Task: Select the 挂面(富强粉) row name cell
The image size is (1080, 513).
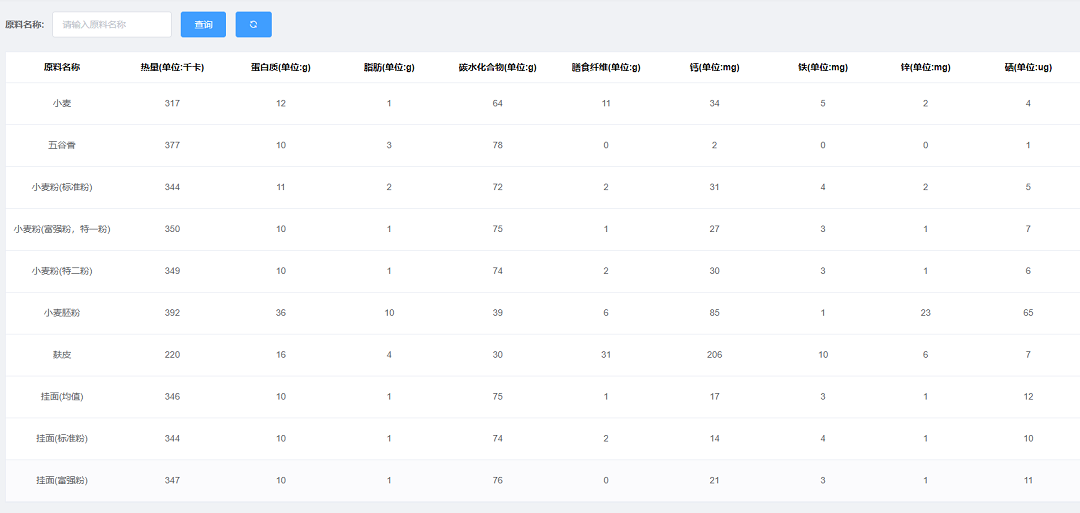Action: 62,481
